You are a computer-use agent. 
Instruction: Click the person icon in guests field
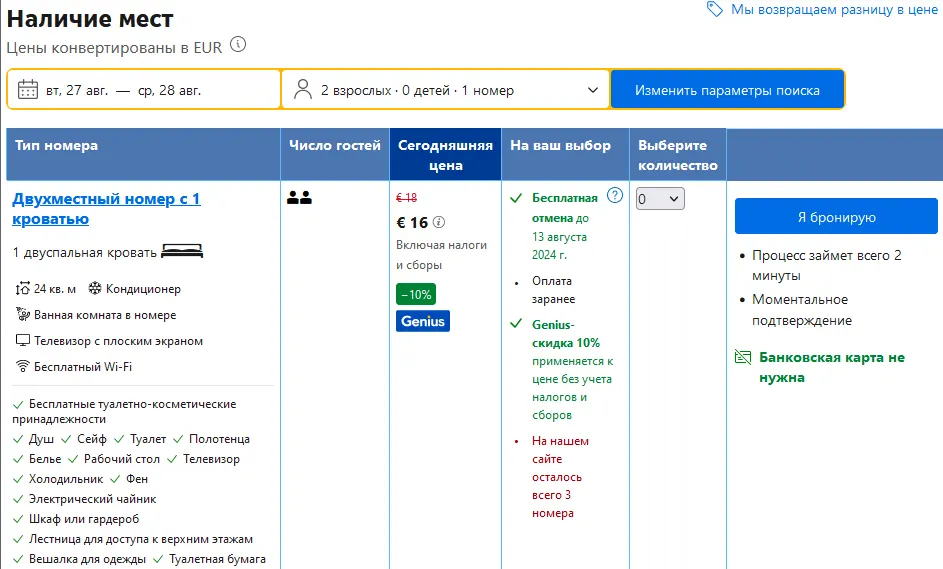tap(303, 90)
